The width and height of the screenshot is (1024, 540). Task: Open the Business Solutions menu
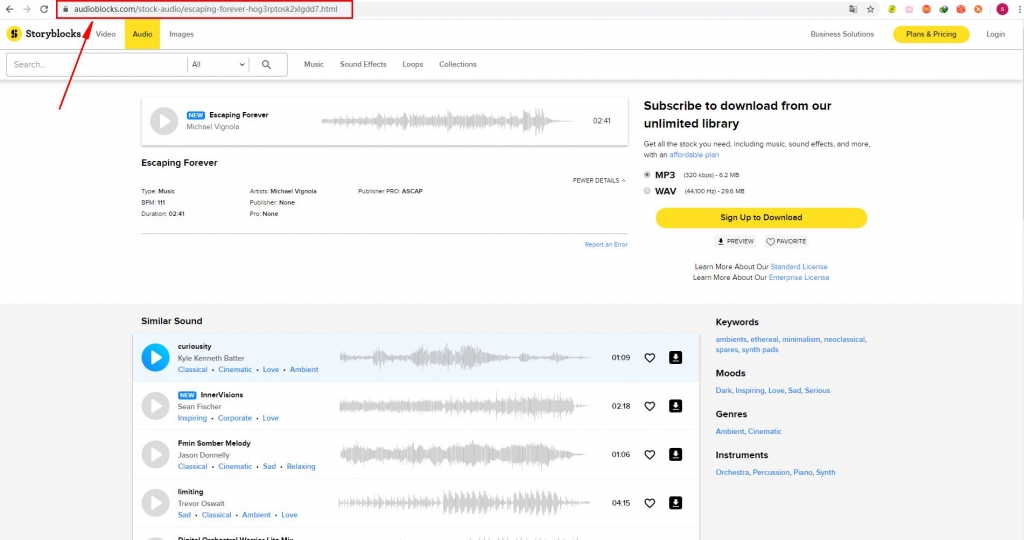(x=841, y=34)
